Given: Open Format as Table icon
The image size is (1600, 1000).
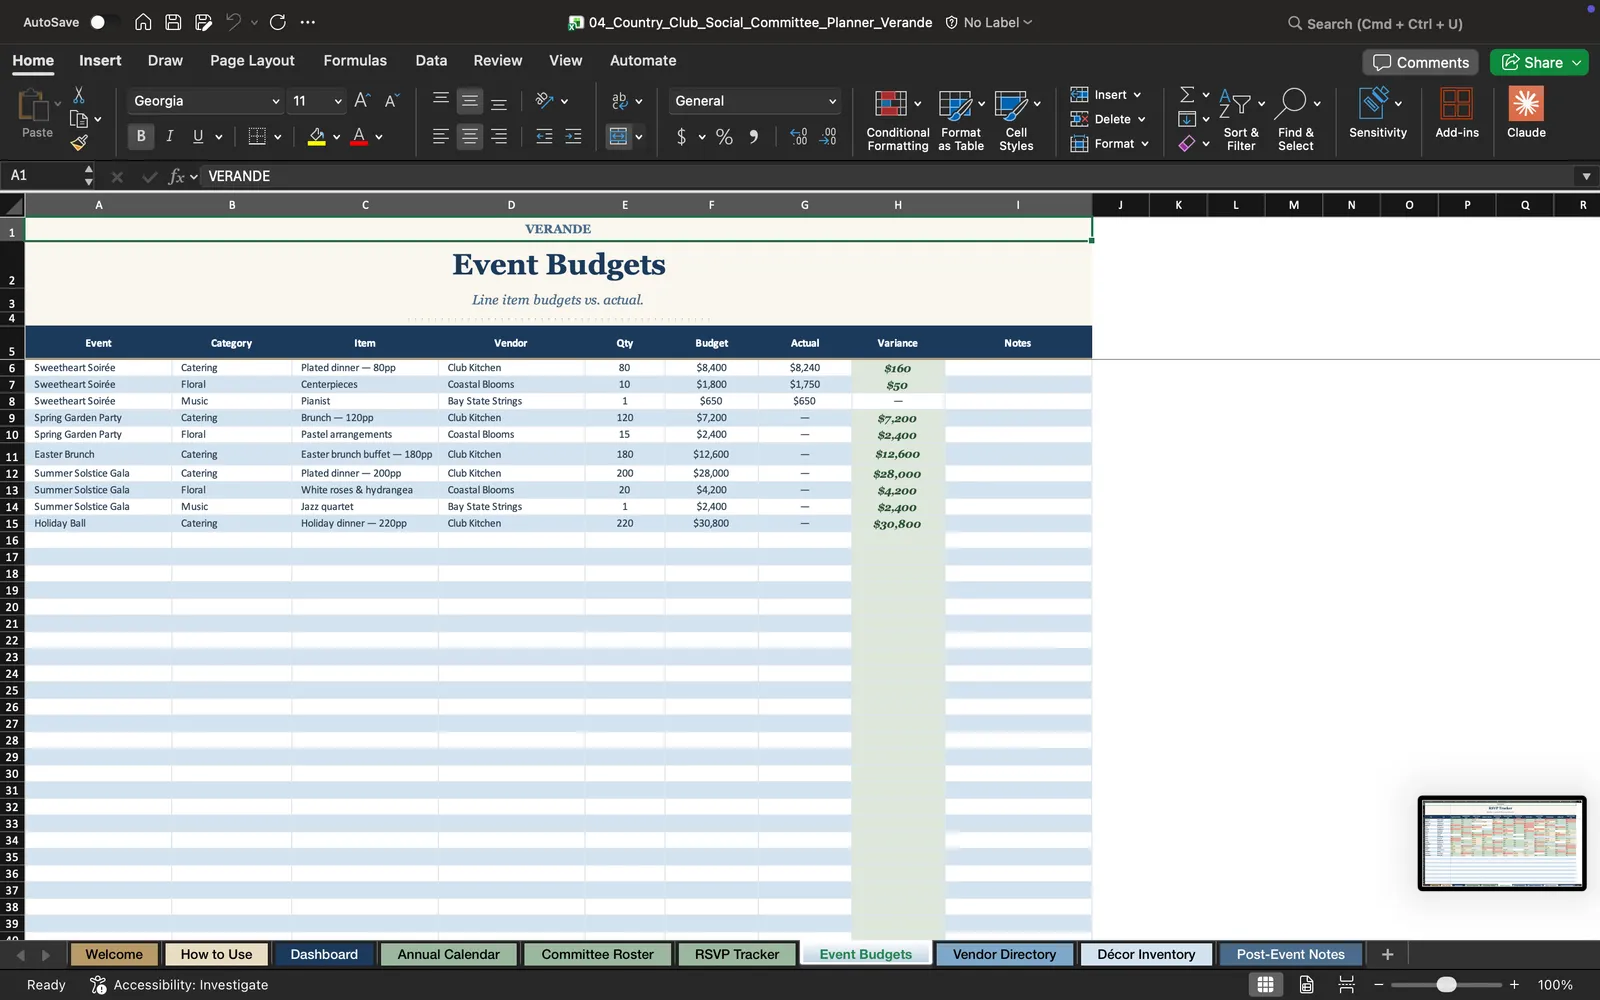Looking at the screenshot, I should click(955, 104).
